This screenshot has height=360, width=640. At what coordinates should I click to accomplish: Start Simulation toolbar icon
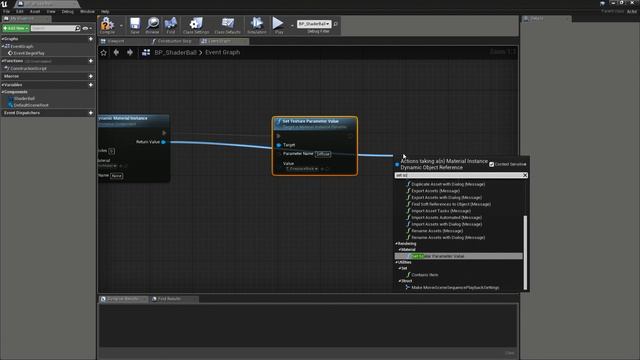257,24
